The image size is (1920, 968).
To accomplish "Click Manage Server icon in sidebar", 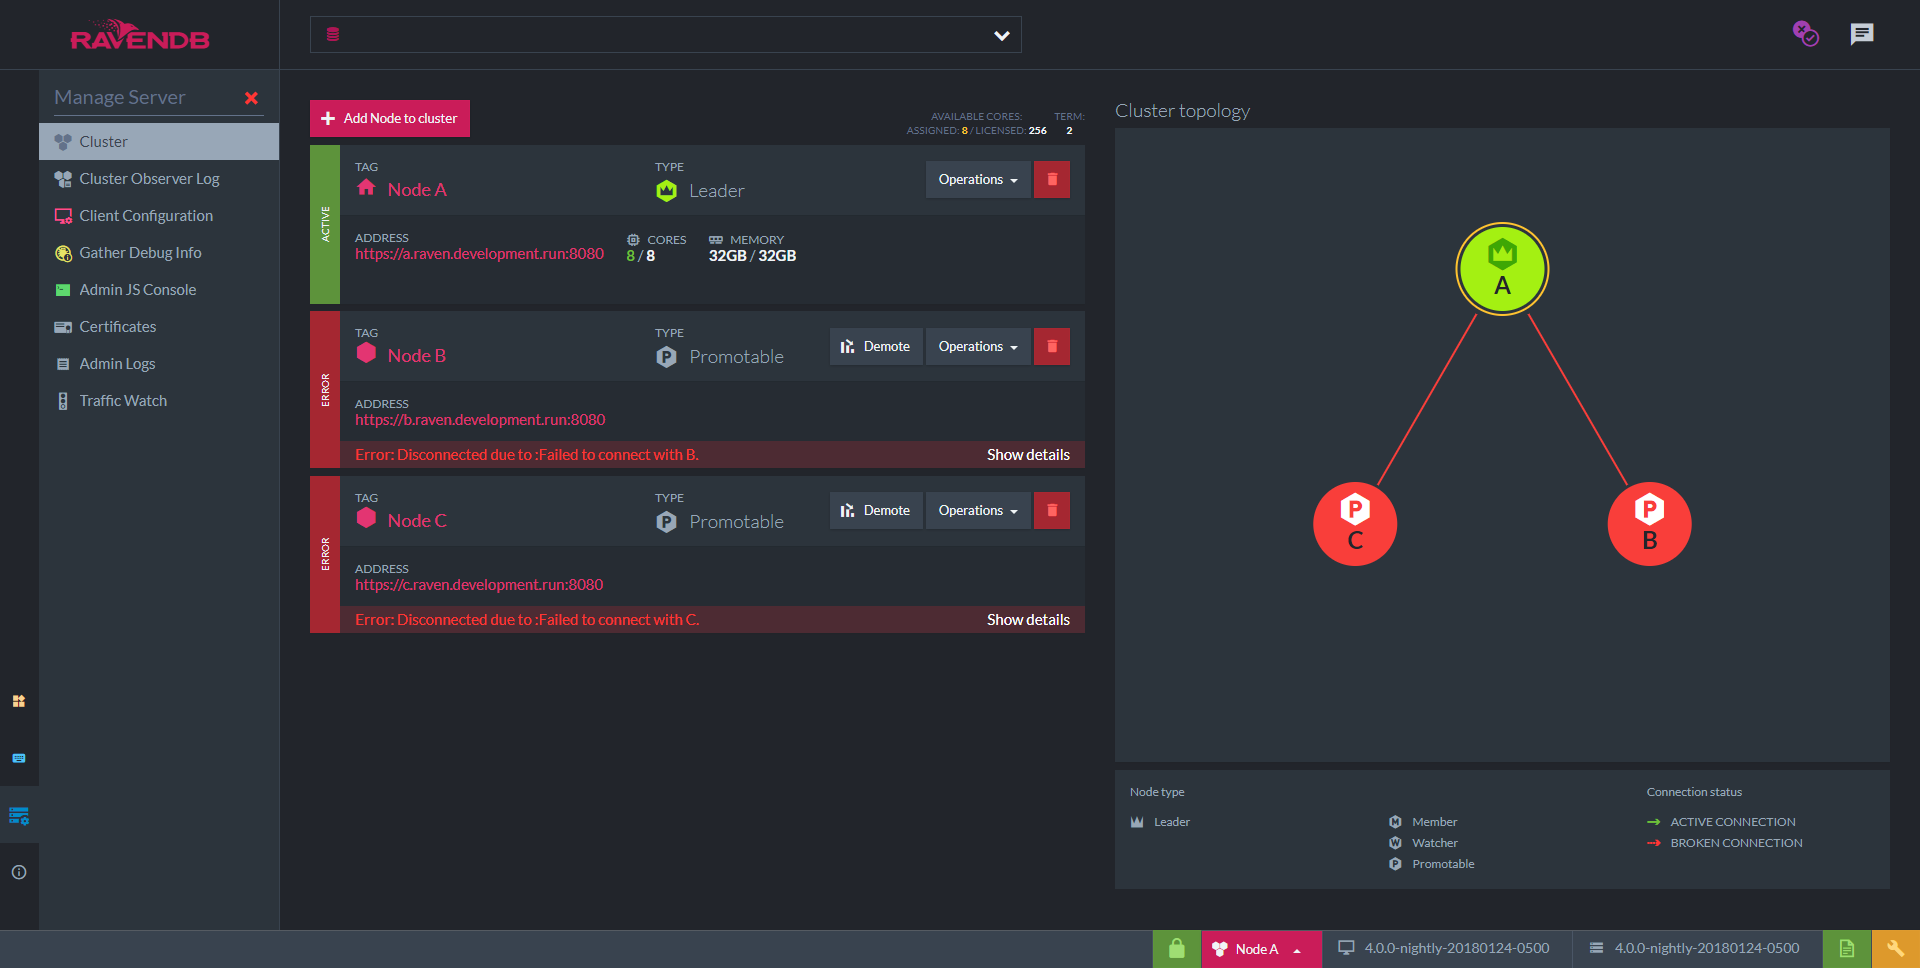I will 19,816.
